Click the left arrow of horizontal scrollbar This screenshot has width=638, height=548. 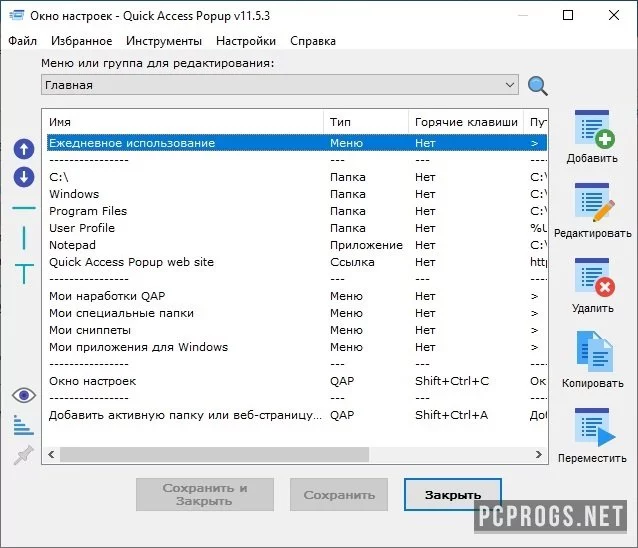click(51, 454)
